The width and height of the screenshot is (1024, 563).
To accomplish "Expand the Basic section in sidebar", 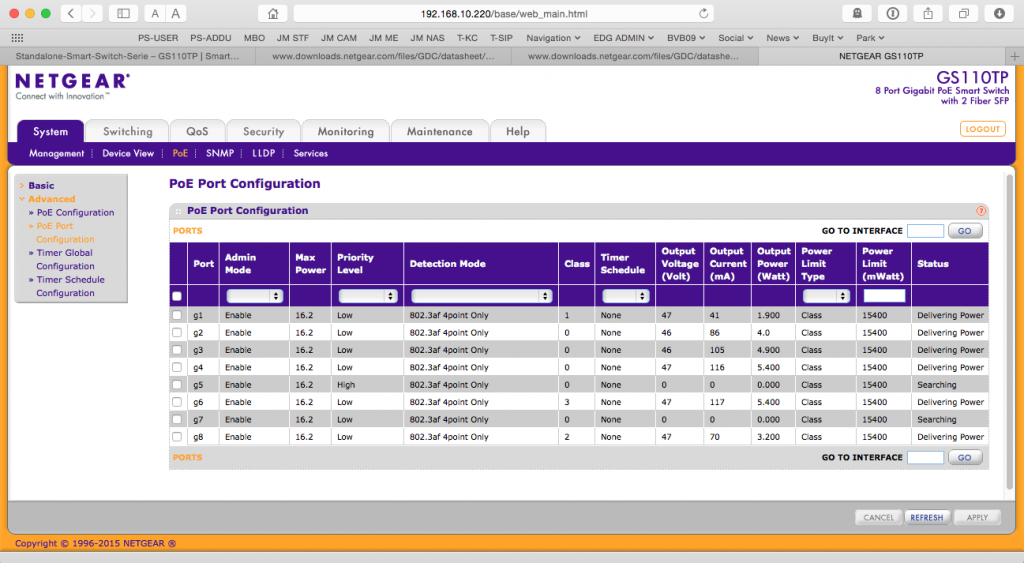I will coord(40,185).
